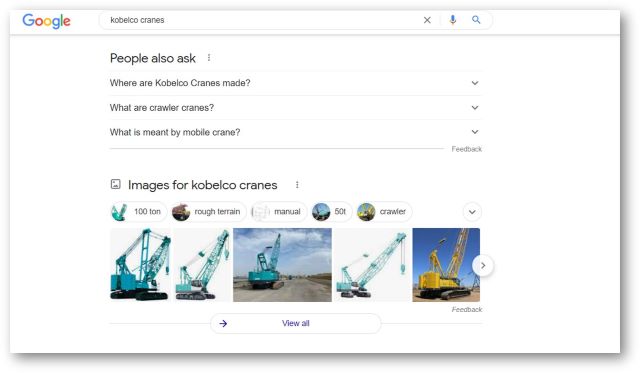Expand "What are crawler cranes?" question
This screenshot has width=640, height=373.
coord(296,108)
